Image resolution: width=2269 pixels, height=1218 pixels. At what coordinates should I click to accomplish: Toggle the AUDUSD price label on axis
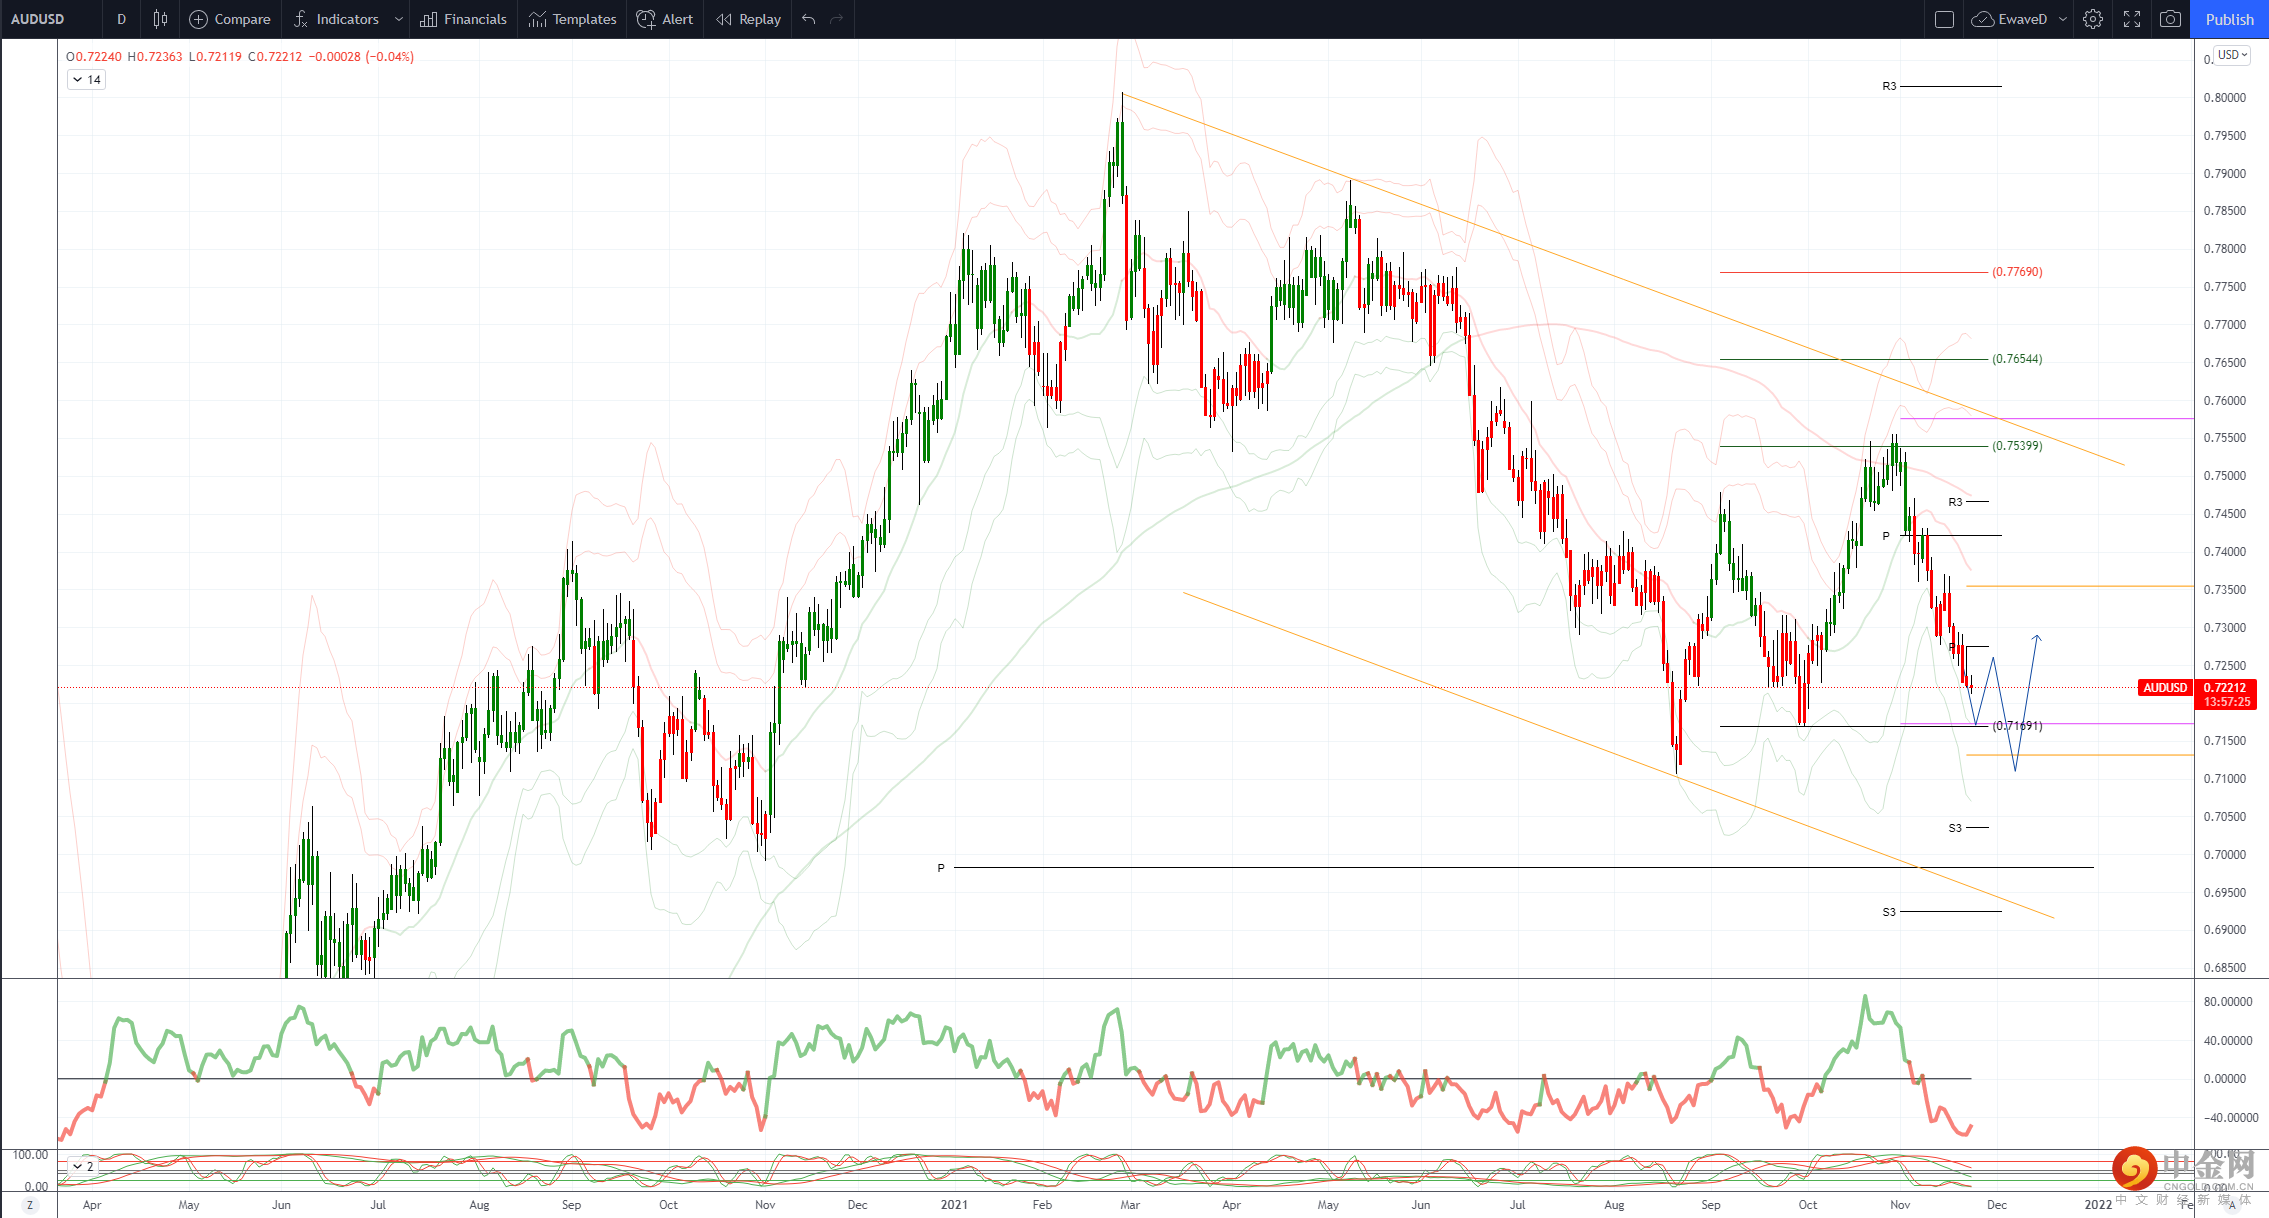[x=2165, y=688]
